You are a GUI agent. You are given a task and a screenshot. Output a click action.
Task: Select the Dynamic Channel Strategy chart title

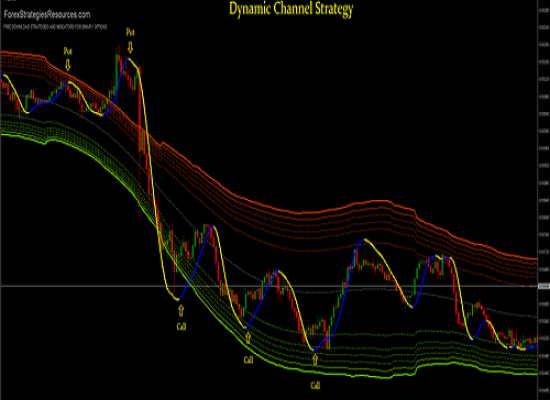pyautogui.click(x=291, y=9)
